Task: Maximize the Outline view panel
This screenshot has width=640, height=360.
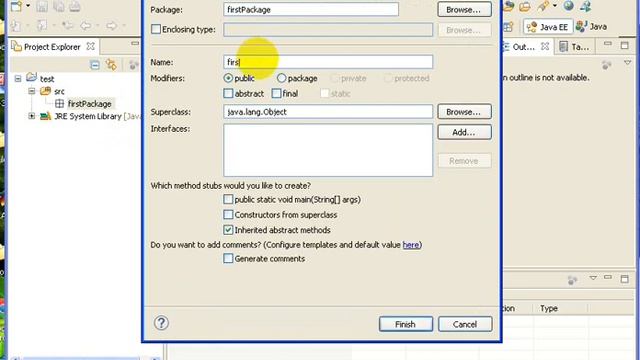Action: pyautogui.click(x=624, y=45)
